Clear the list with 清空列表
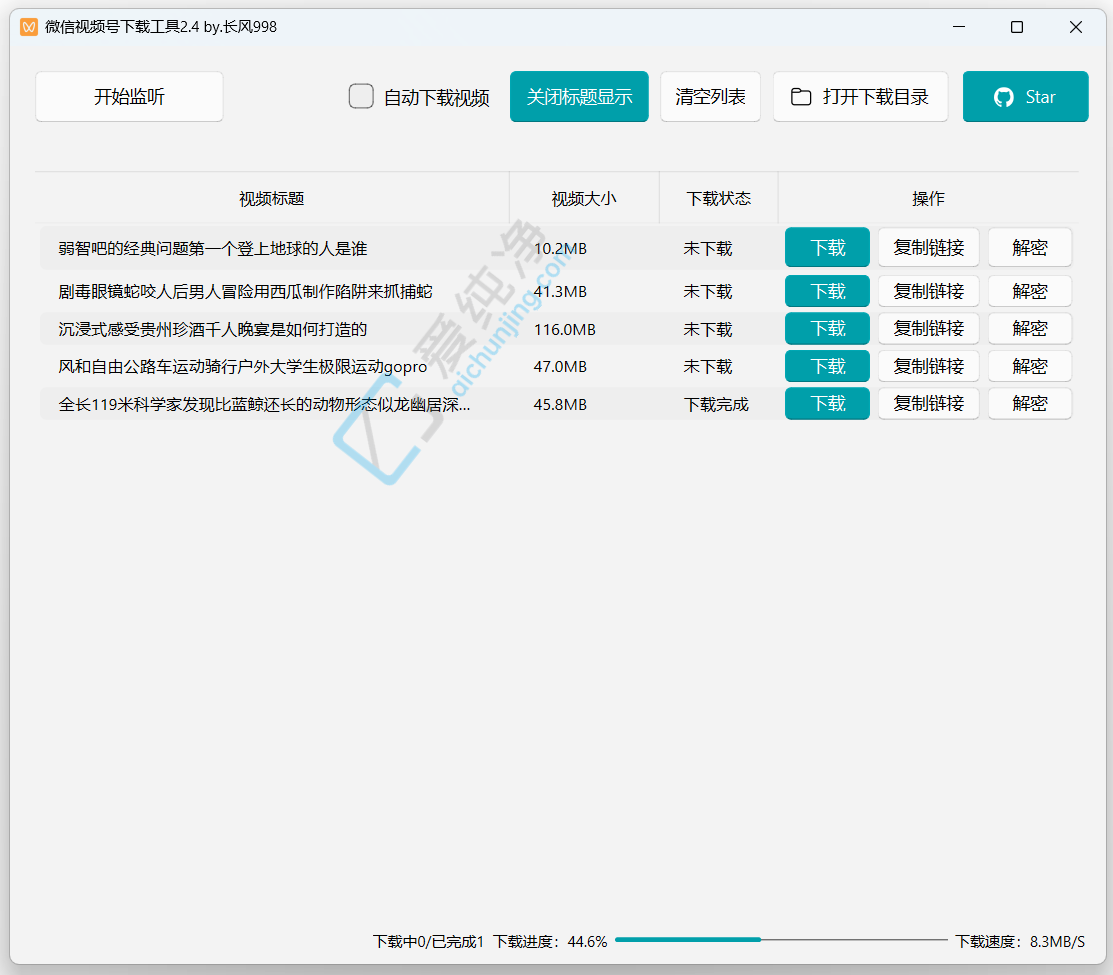 pyautogui.click(x=710, y=97)
